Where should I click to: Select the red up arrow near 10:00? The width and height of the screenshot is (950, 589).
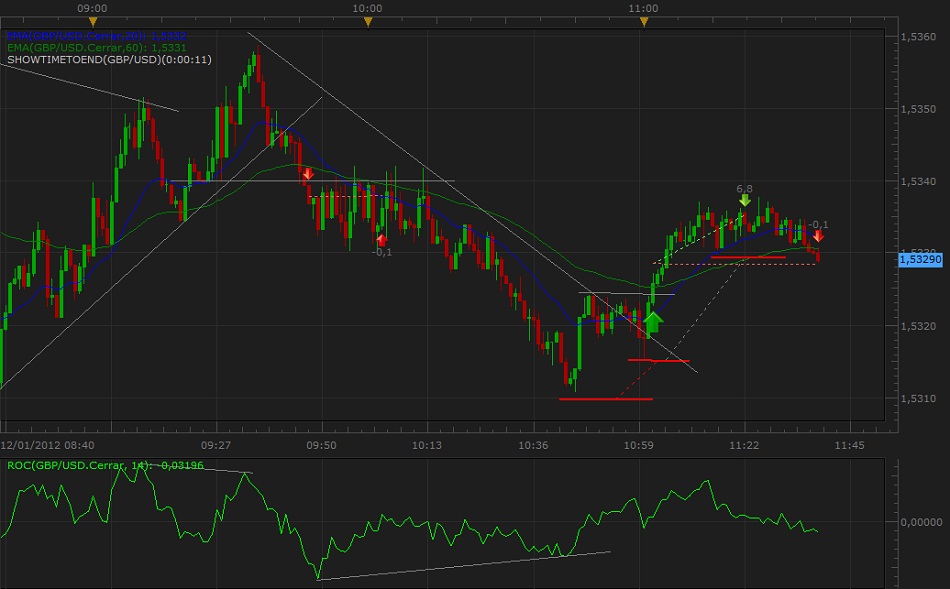[x=381, y=238]
